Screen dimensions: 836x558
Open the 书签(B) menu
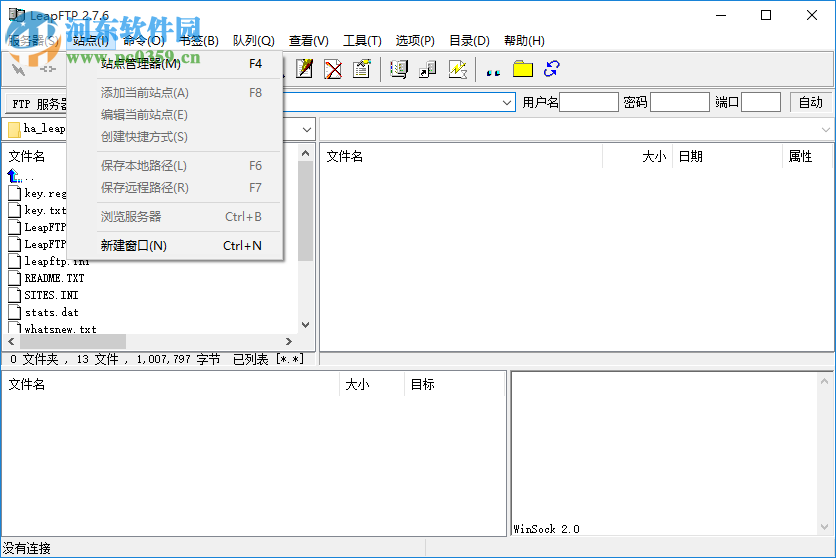199,41
